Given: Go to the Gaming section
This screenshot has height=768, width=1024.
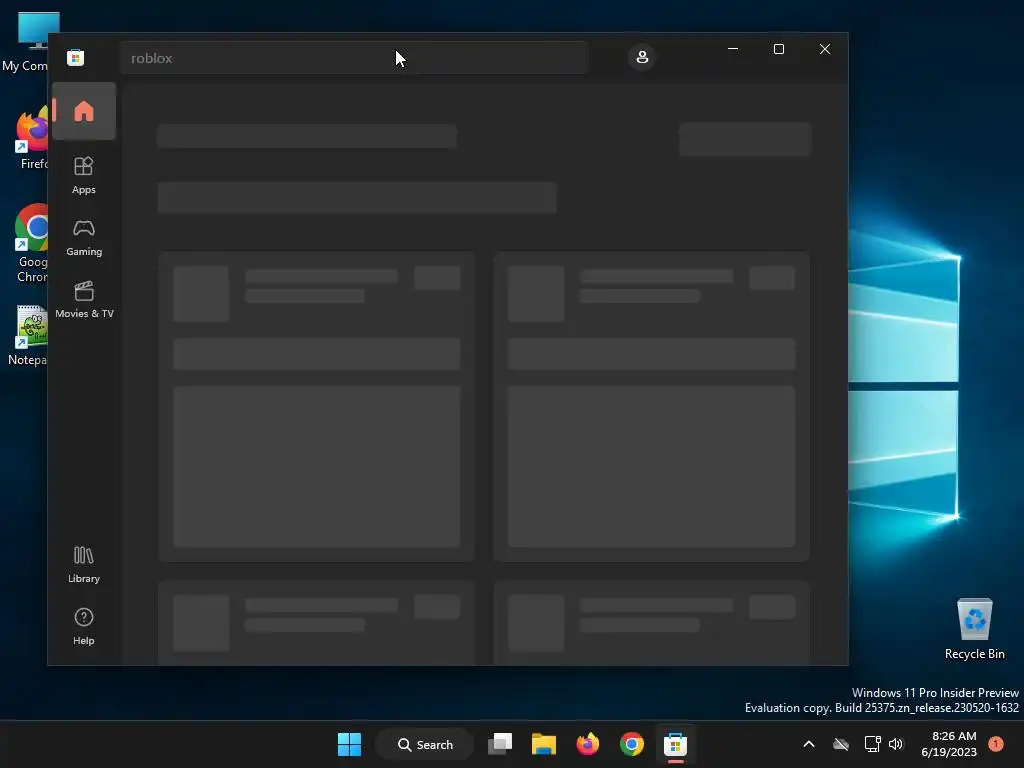Looking at the screenshot, I should [84, 237].
